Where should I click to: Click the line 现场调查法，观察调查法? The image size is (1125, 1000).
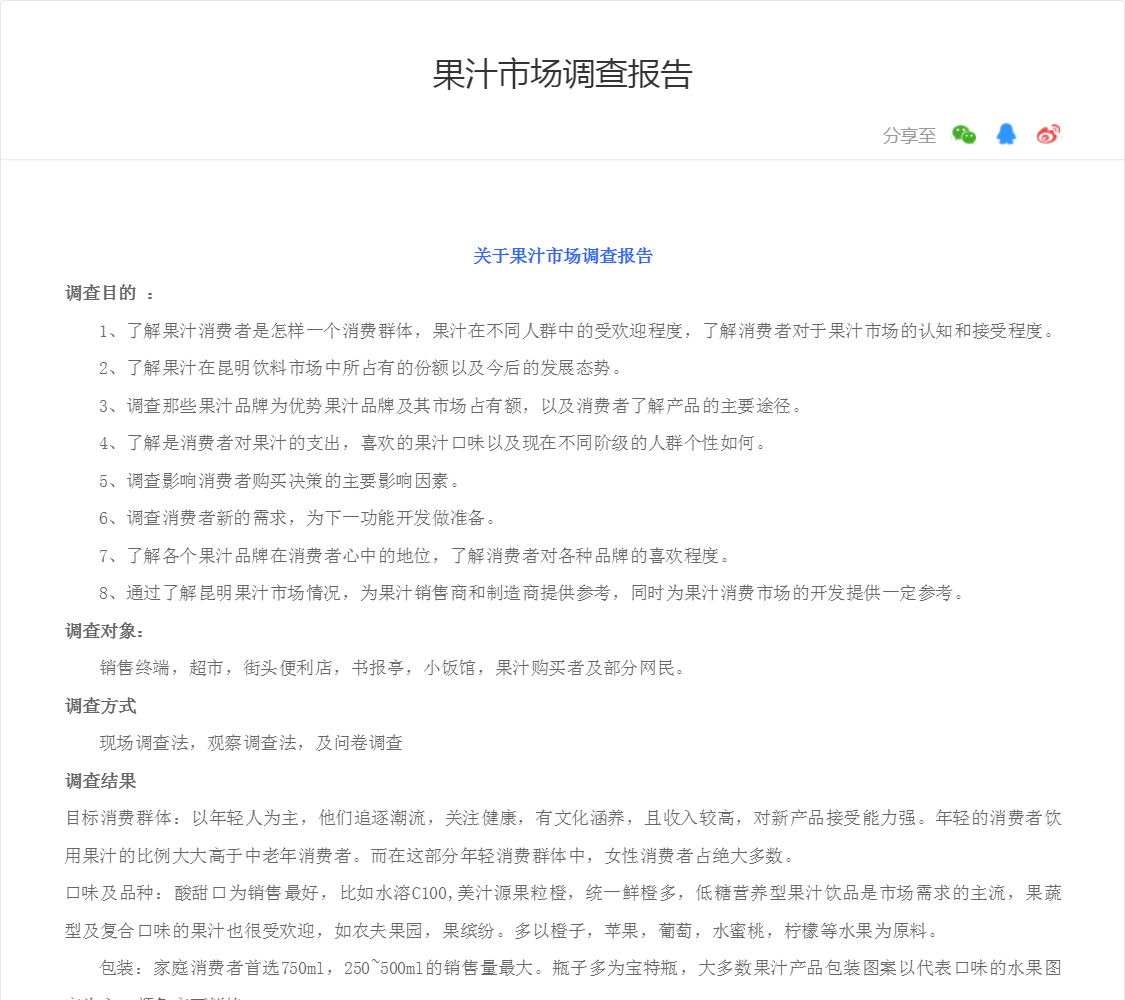(x=251, y=743)
